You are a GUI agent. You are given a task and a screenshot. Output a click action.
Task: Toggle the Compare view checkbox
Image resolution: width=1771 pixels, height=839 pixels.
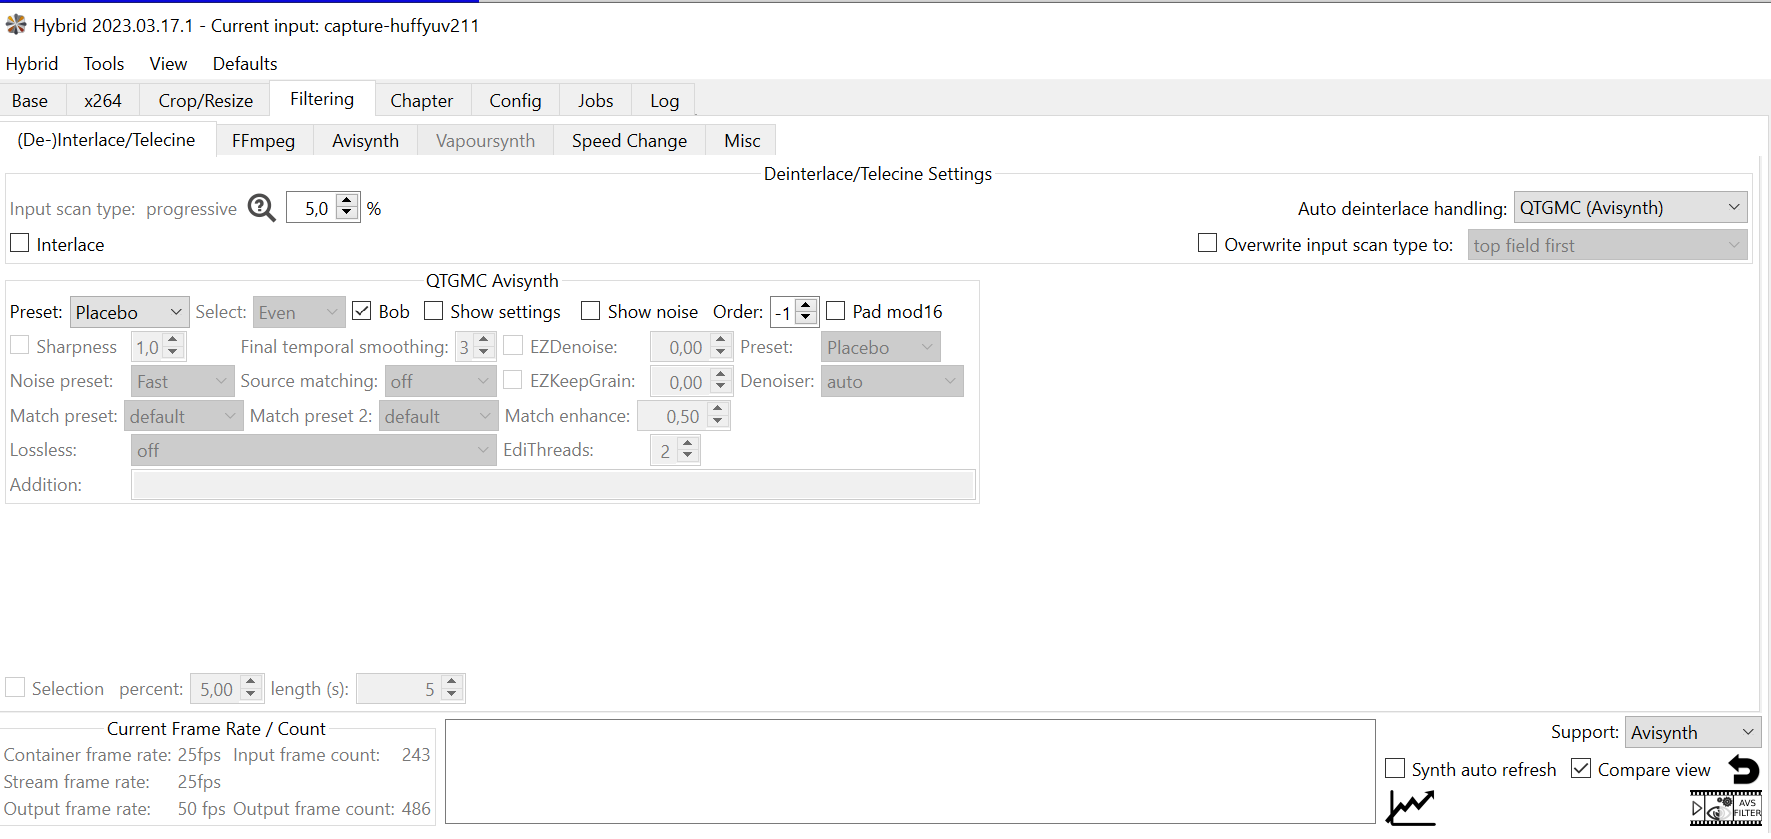click(1581, 769)
